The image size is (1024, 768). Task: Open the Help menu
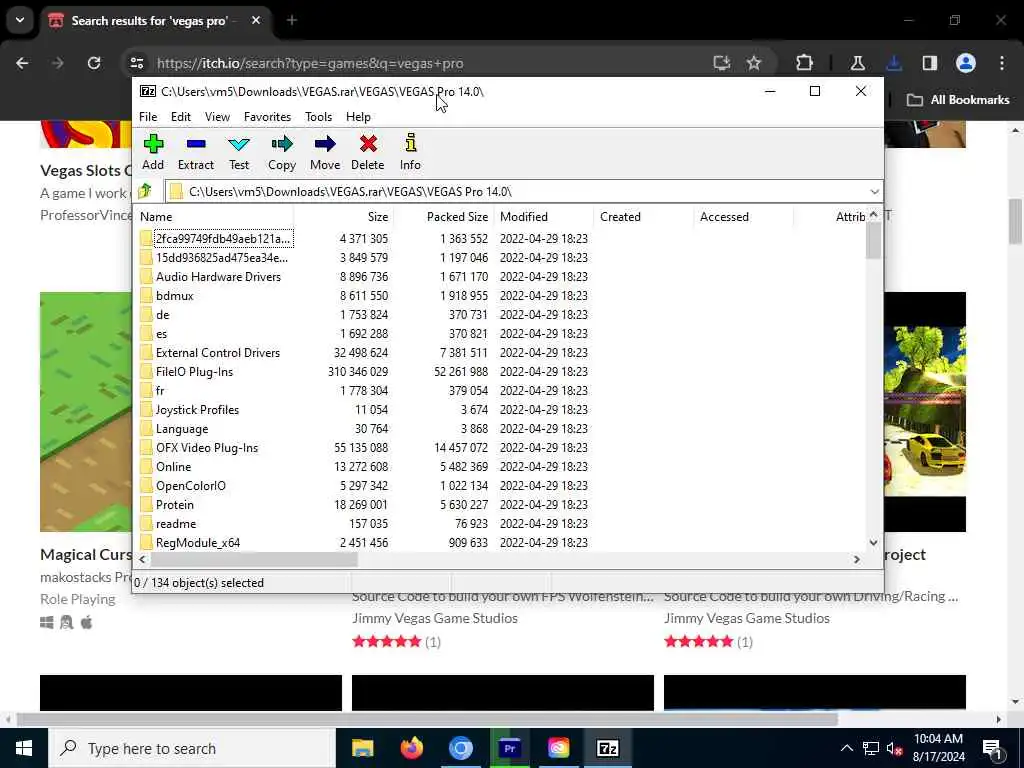click(359, 117)
